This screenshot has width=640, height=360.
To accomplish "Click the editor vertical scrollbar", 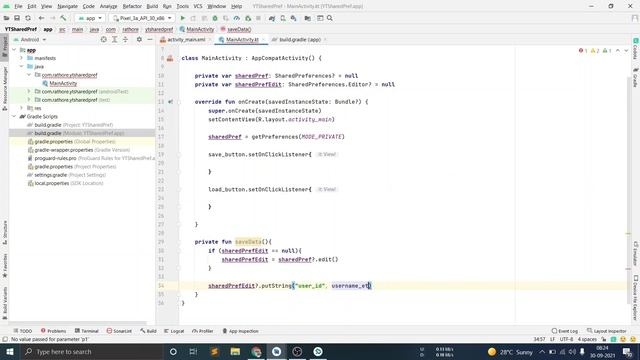I will (629, 189).
